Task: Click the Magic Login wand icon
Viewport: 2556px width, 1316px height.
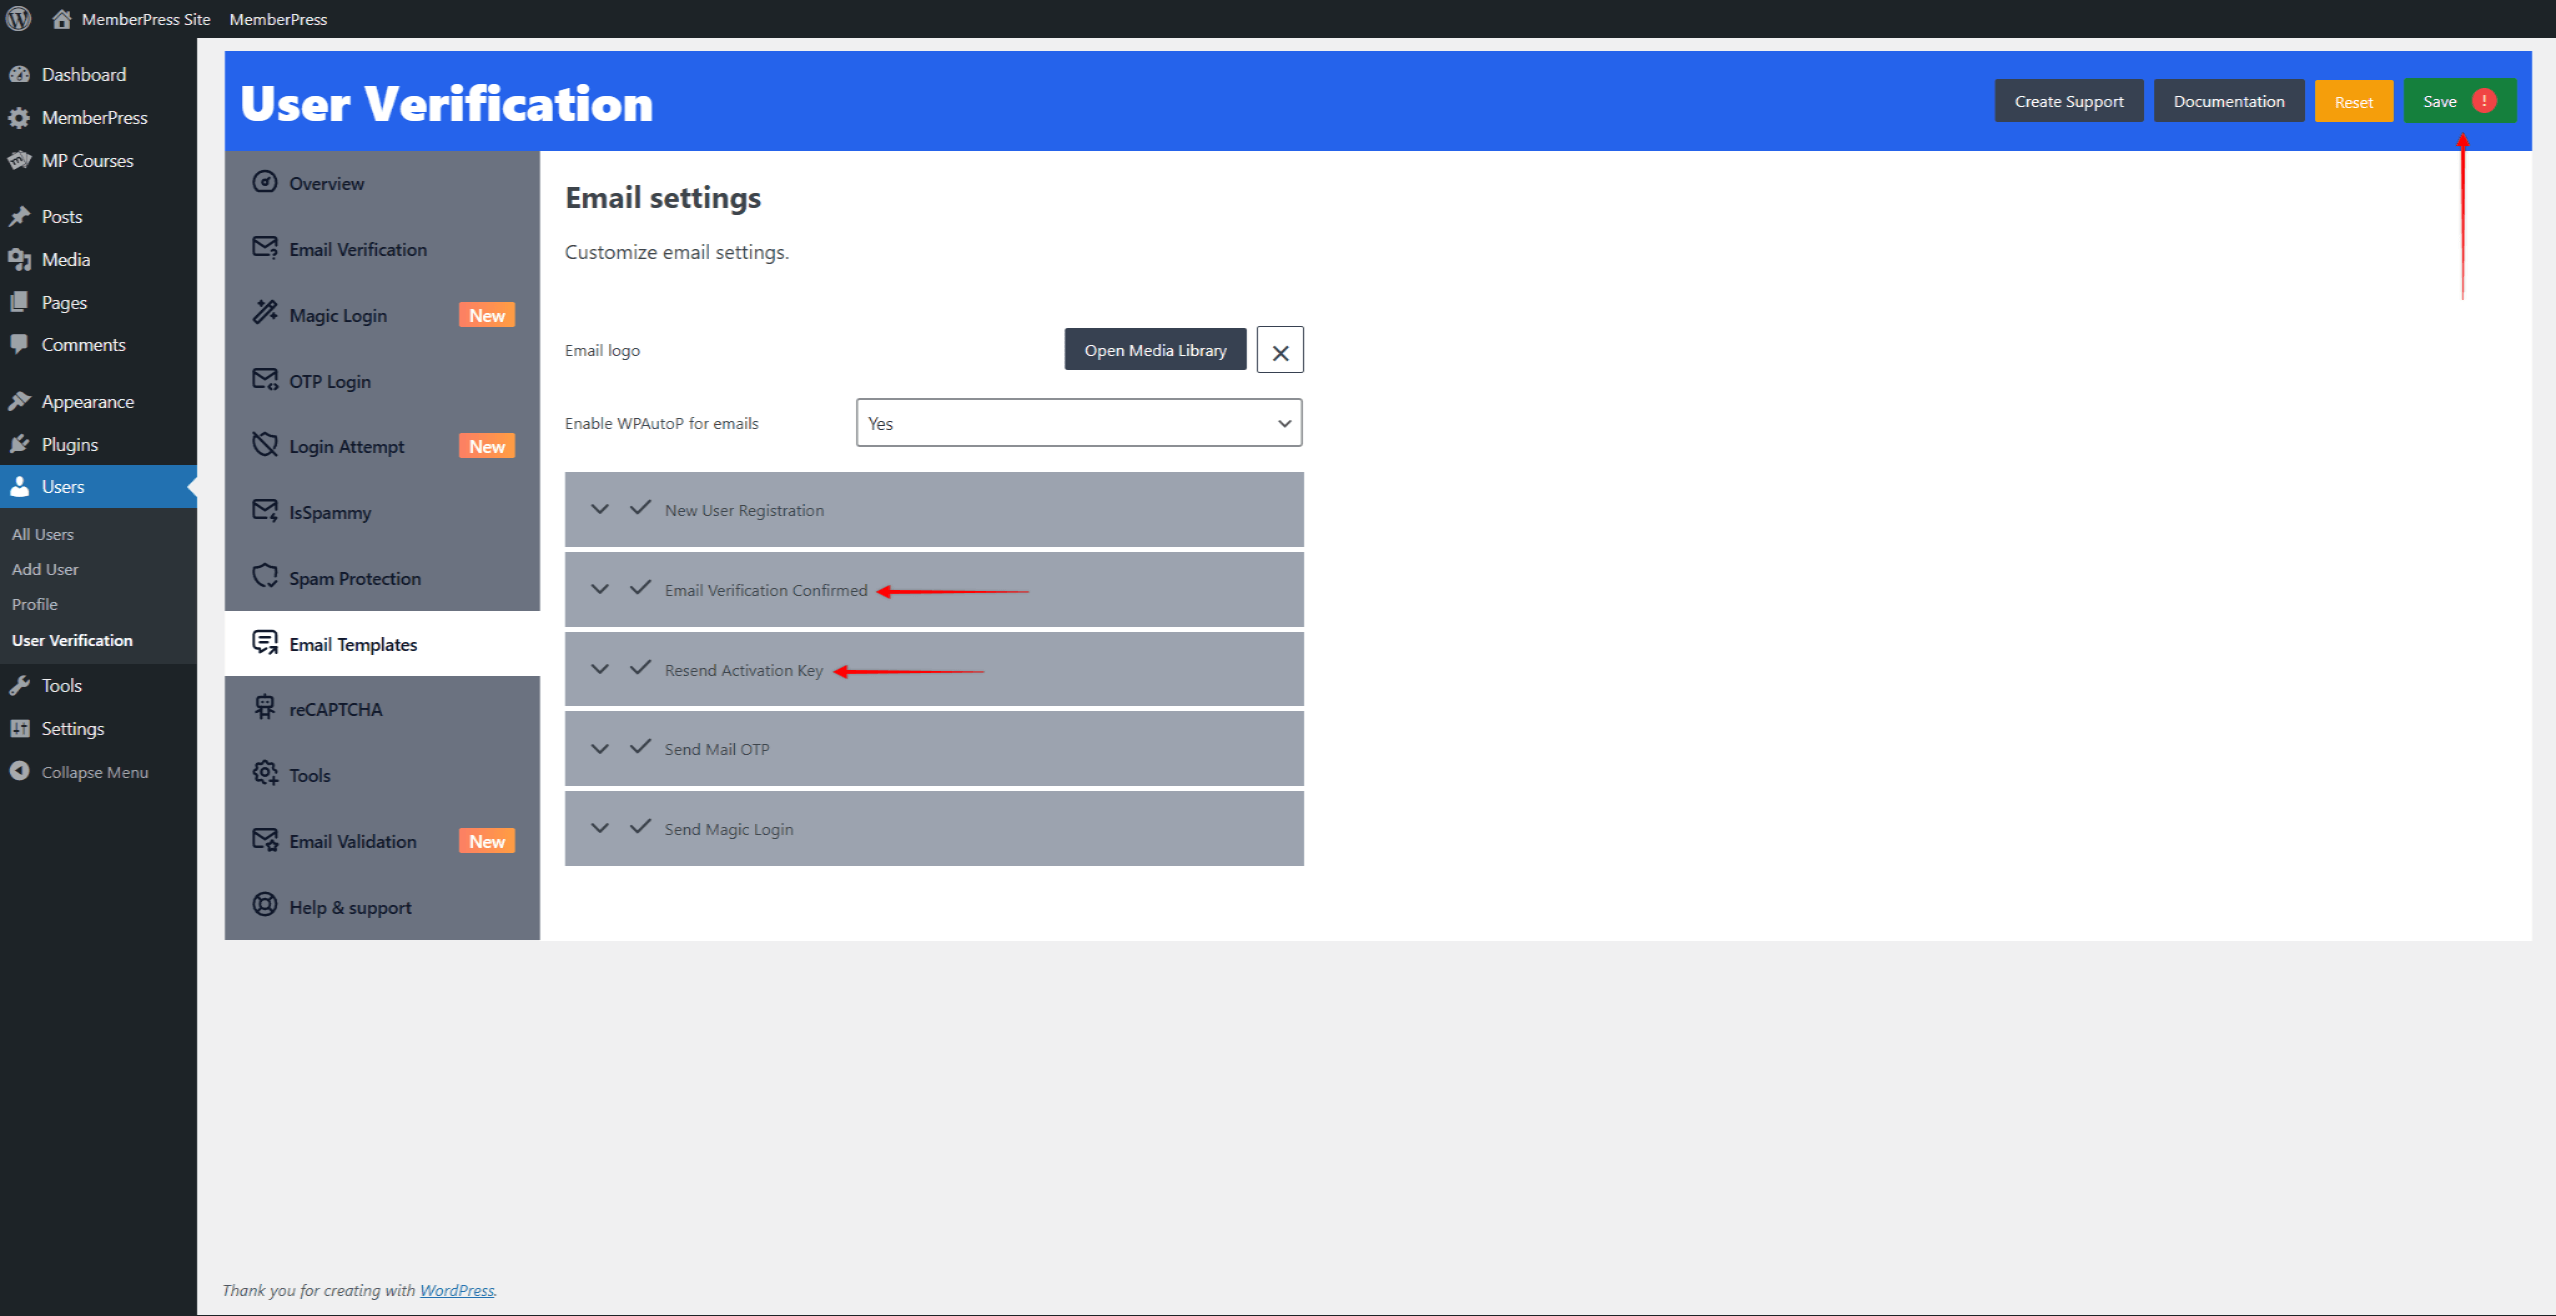Action: click(x=264, y=313)
